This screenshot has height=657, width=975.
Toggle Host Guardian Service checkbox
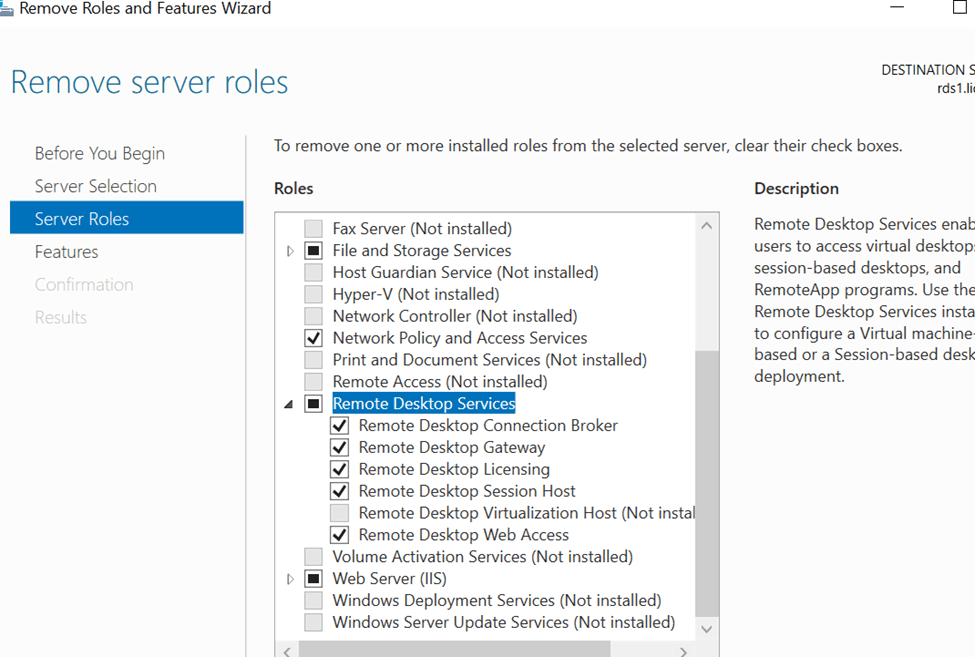[x=313, y=272]
